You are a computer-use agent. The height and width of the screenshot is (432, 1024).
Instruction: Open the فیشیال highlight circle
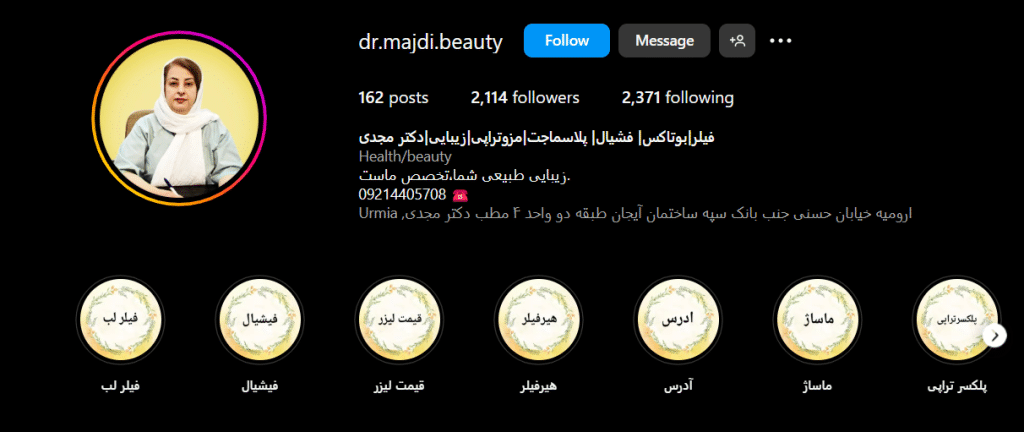click(259, 319)
